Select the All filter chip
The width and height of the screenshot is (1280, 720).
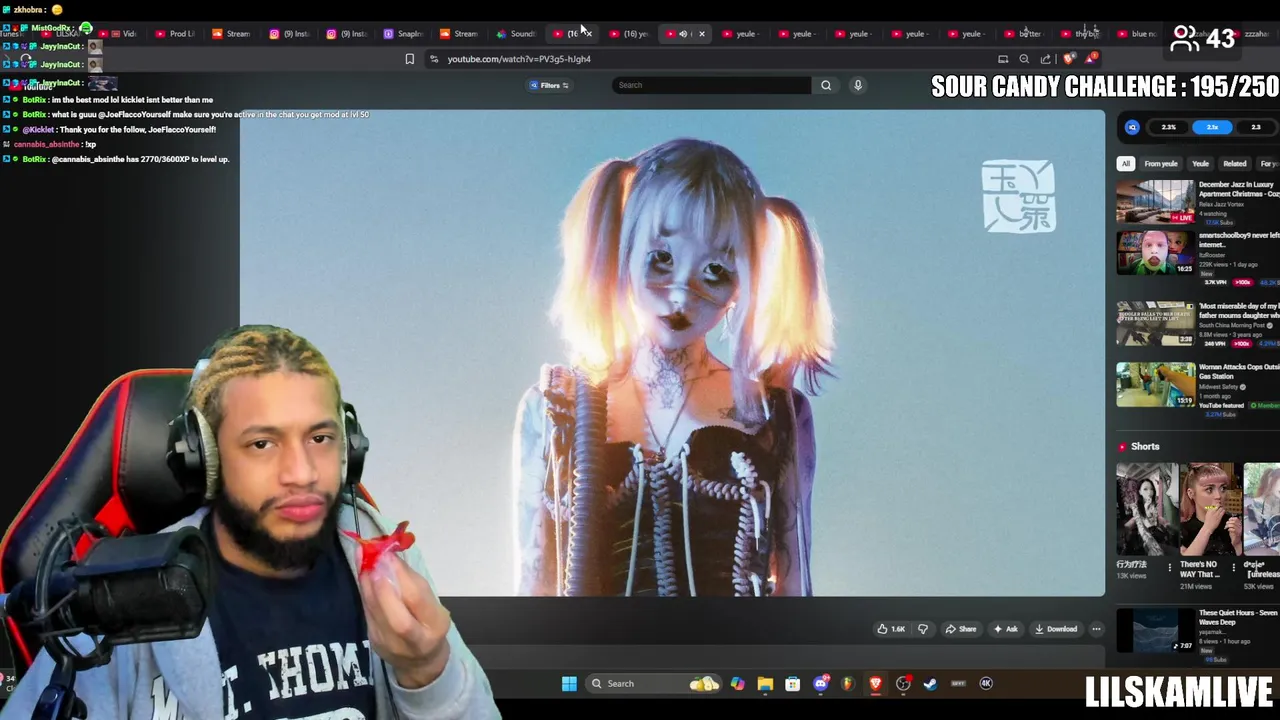tap(1126, 164)
